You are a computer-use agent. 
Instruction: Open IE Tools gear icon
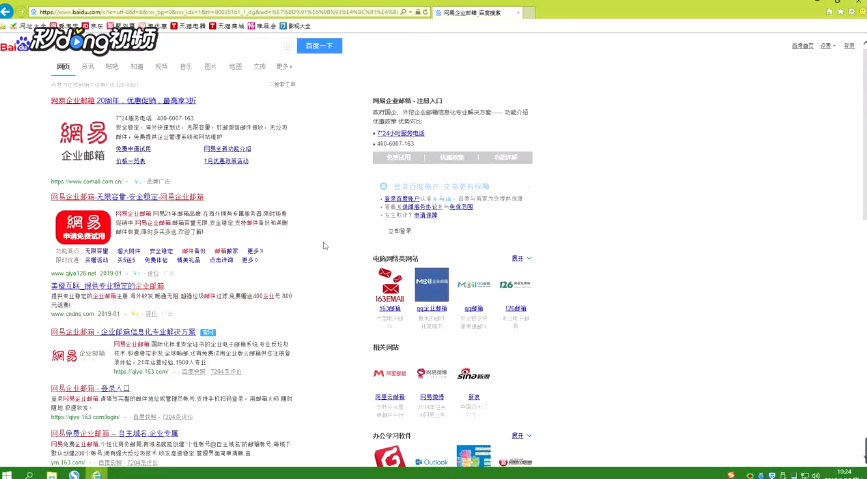coord(852,12)
